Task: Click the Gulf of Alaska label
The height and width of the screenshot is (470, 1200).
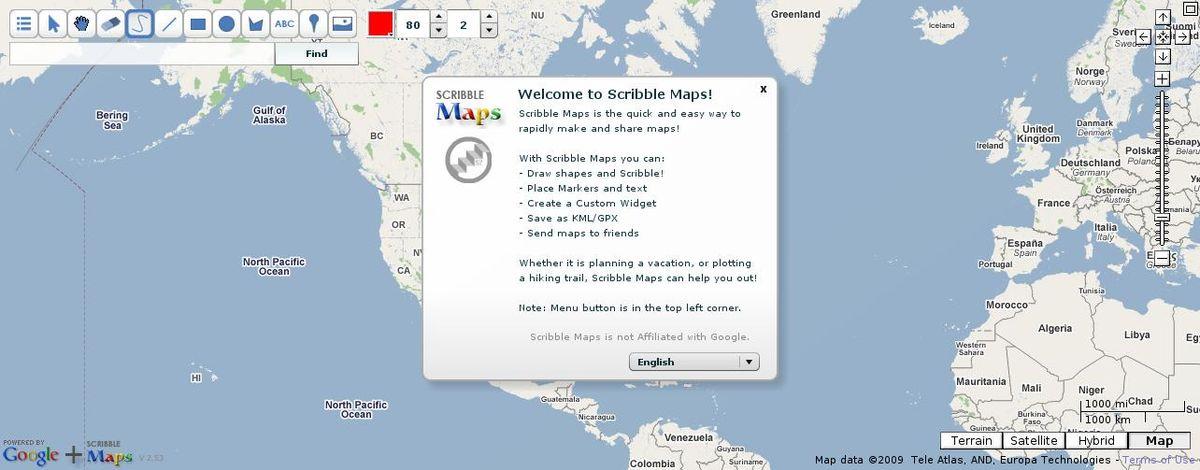Action: pos(269,115)
